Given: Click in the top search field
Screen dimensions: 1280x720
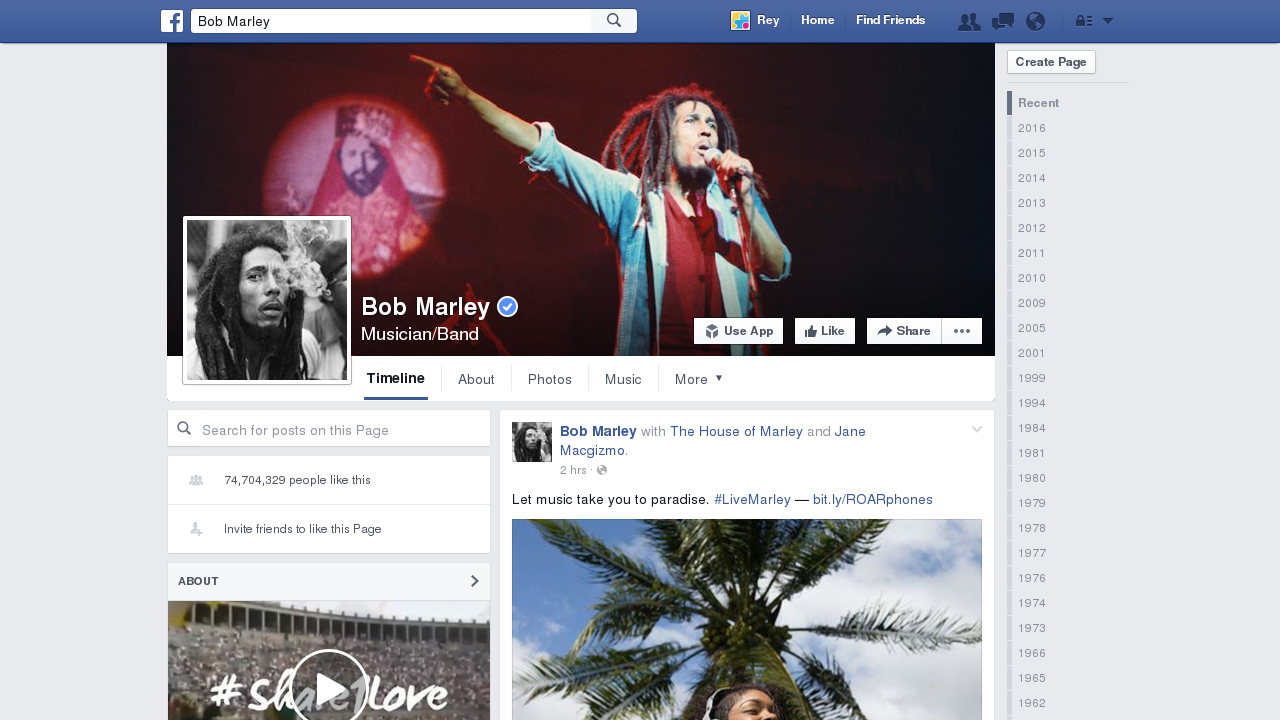Looking at the screenshot, I should pos(391,21).
